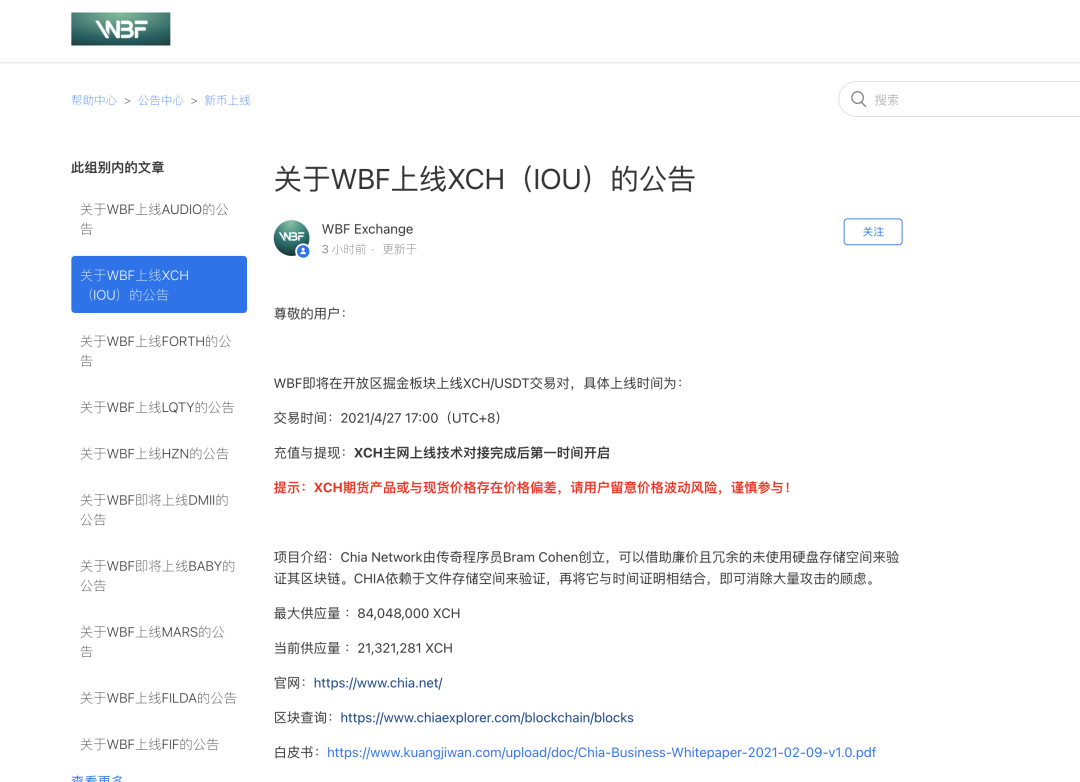Click the search magnifier icon
Viewport: 1080px width, 782px height.
(x=858, y=99)
